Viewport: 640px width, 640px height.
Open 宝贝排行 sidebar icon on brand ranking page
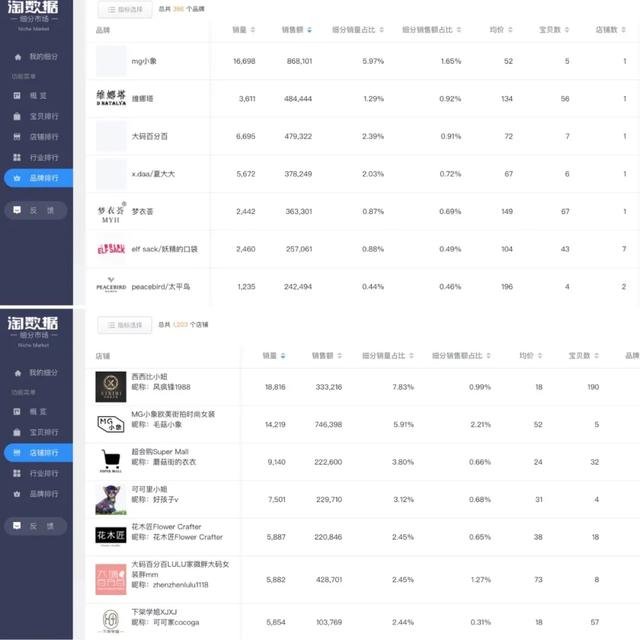pyautogui.click(x=17, y=116)
